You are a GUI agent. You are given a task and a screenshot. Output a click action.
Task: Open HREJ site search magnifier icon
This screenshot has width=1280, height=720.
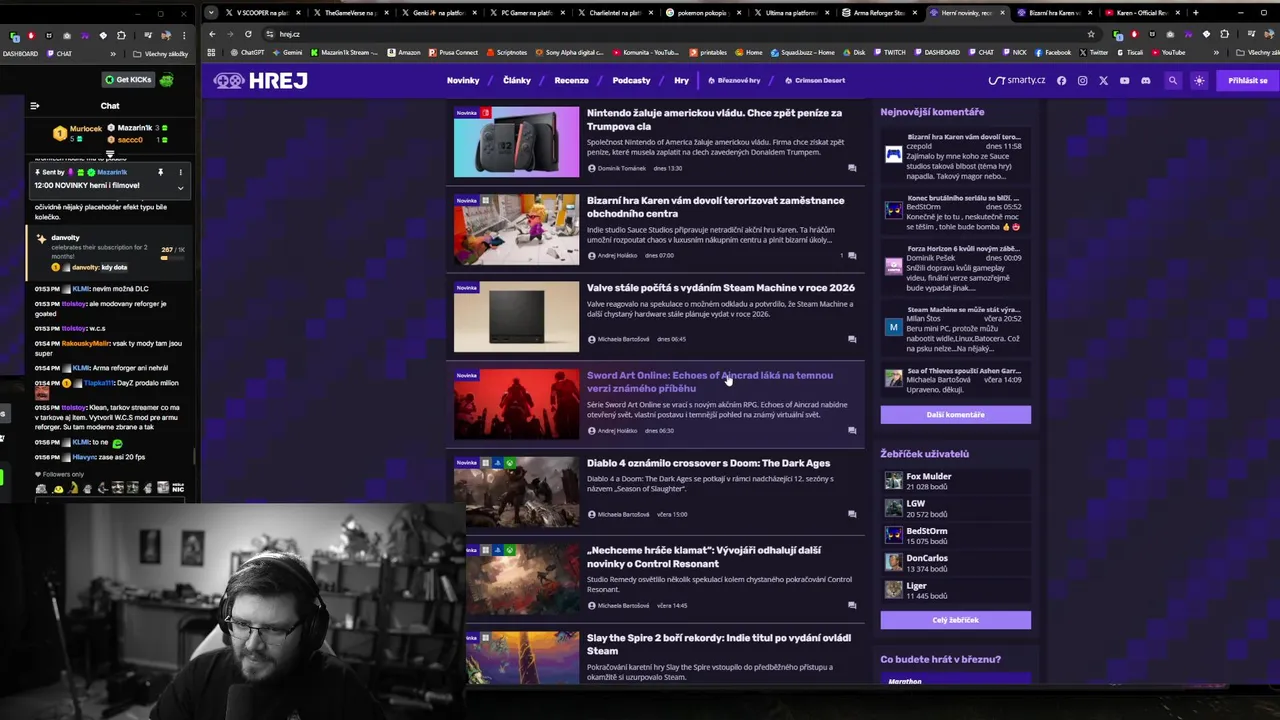[1173, 80]
